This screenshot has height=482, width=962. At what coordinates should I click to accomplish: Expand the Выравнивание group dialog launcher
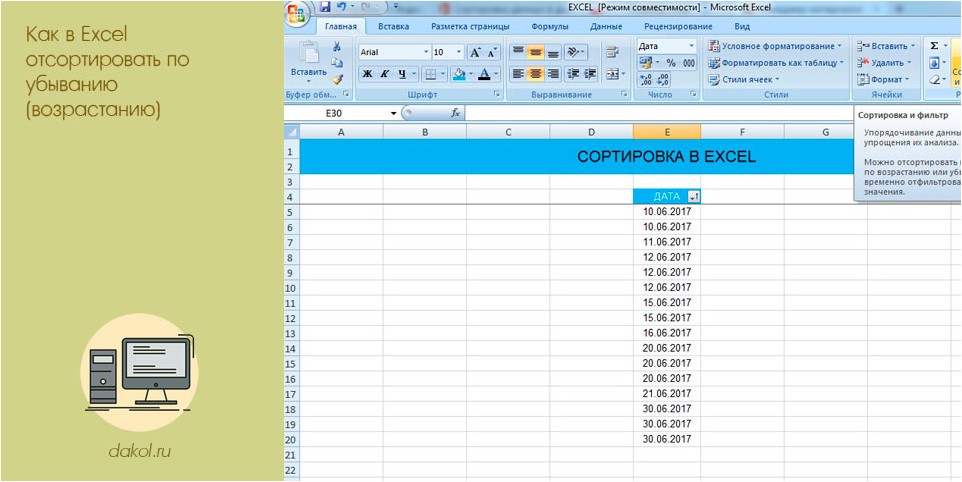(625, 95)
